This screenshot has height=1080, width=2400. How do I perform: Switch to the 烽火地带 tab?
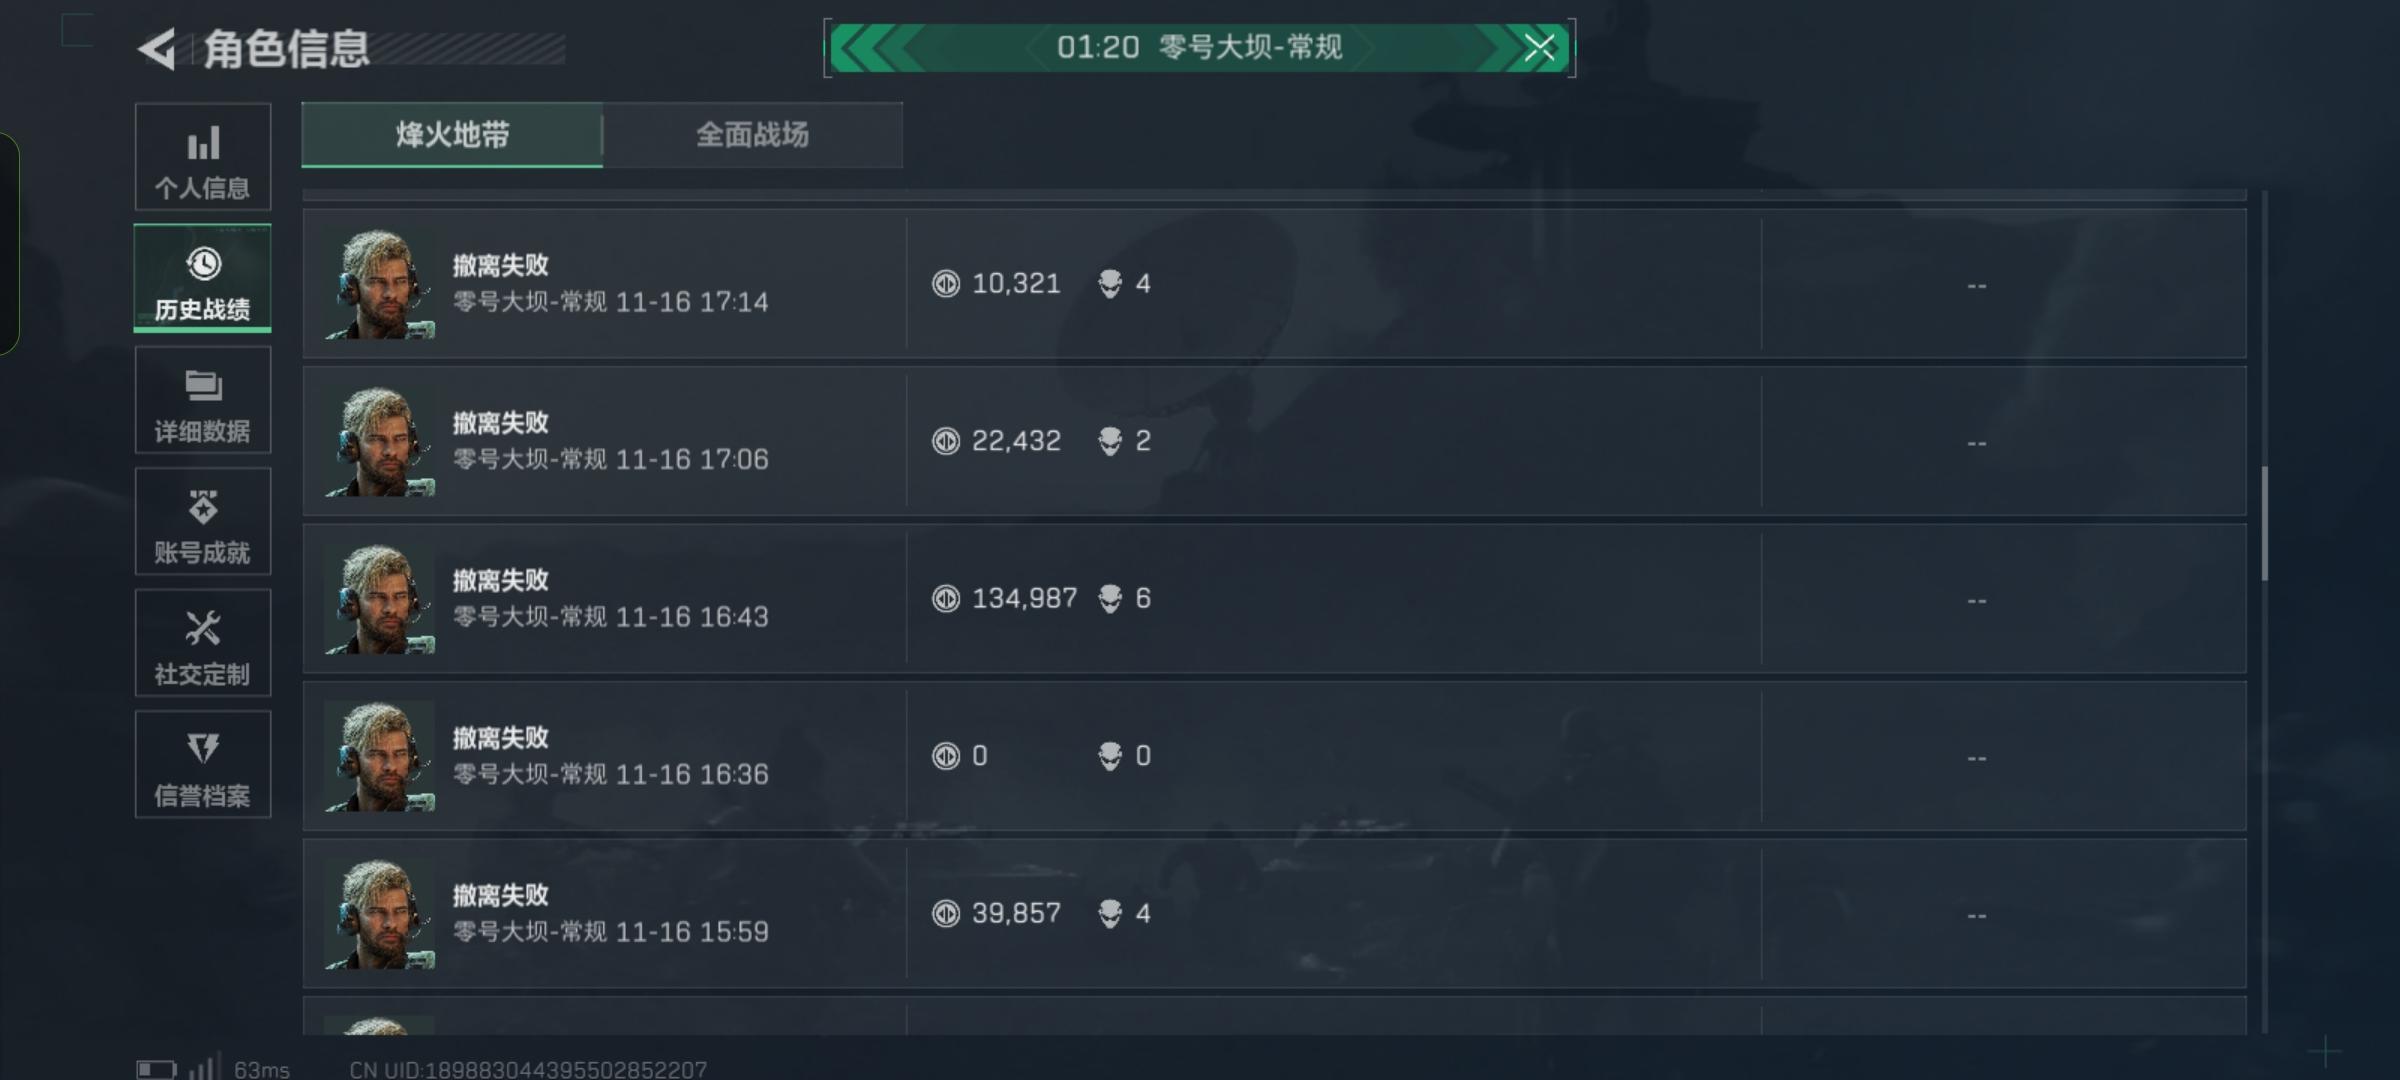(452, 135)
